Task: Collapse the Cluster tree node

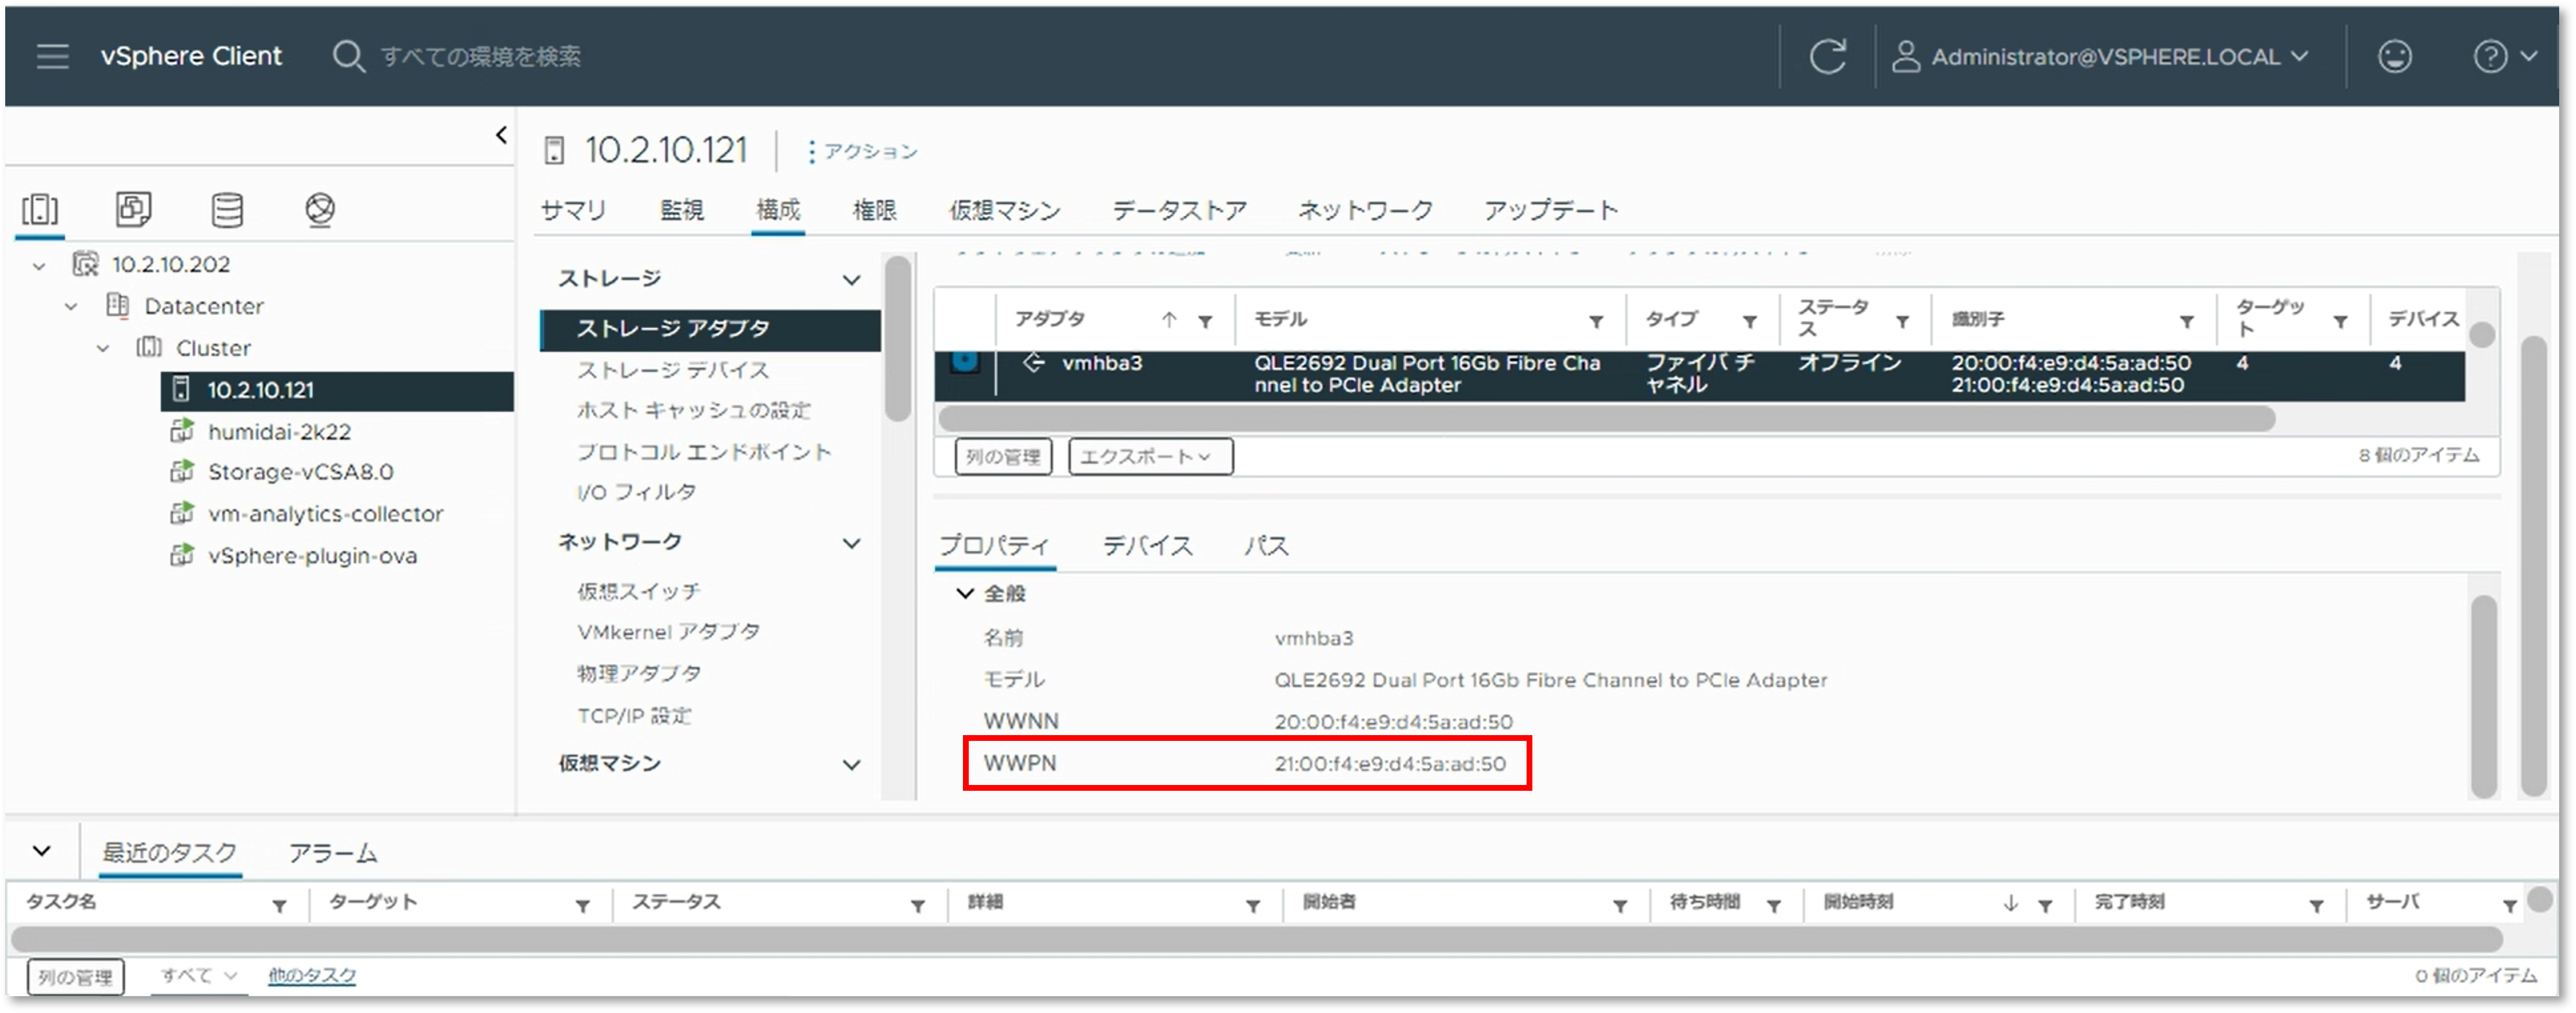Action: [x=103, y=349]
